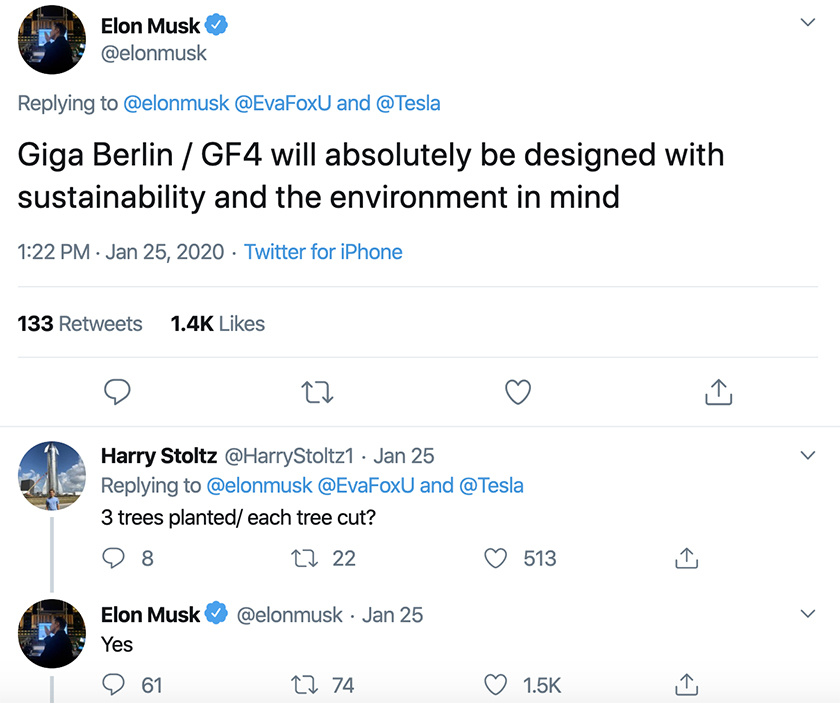The image size is (840, 703).
Task: Reply to Harry Stoltz's tweet
Action: tap(115, 558)
